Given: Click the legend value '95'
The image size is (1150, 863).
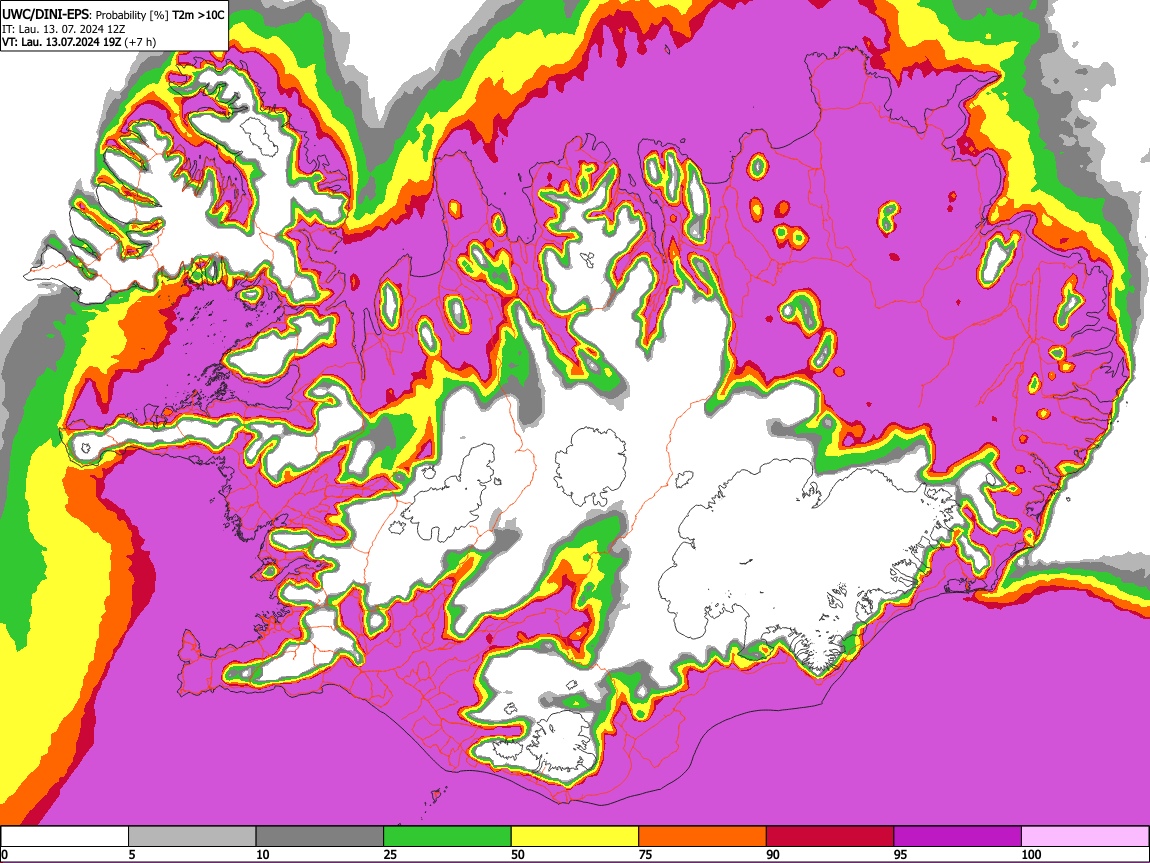Looking at the screenshot, I should click(901, 854).
